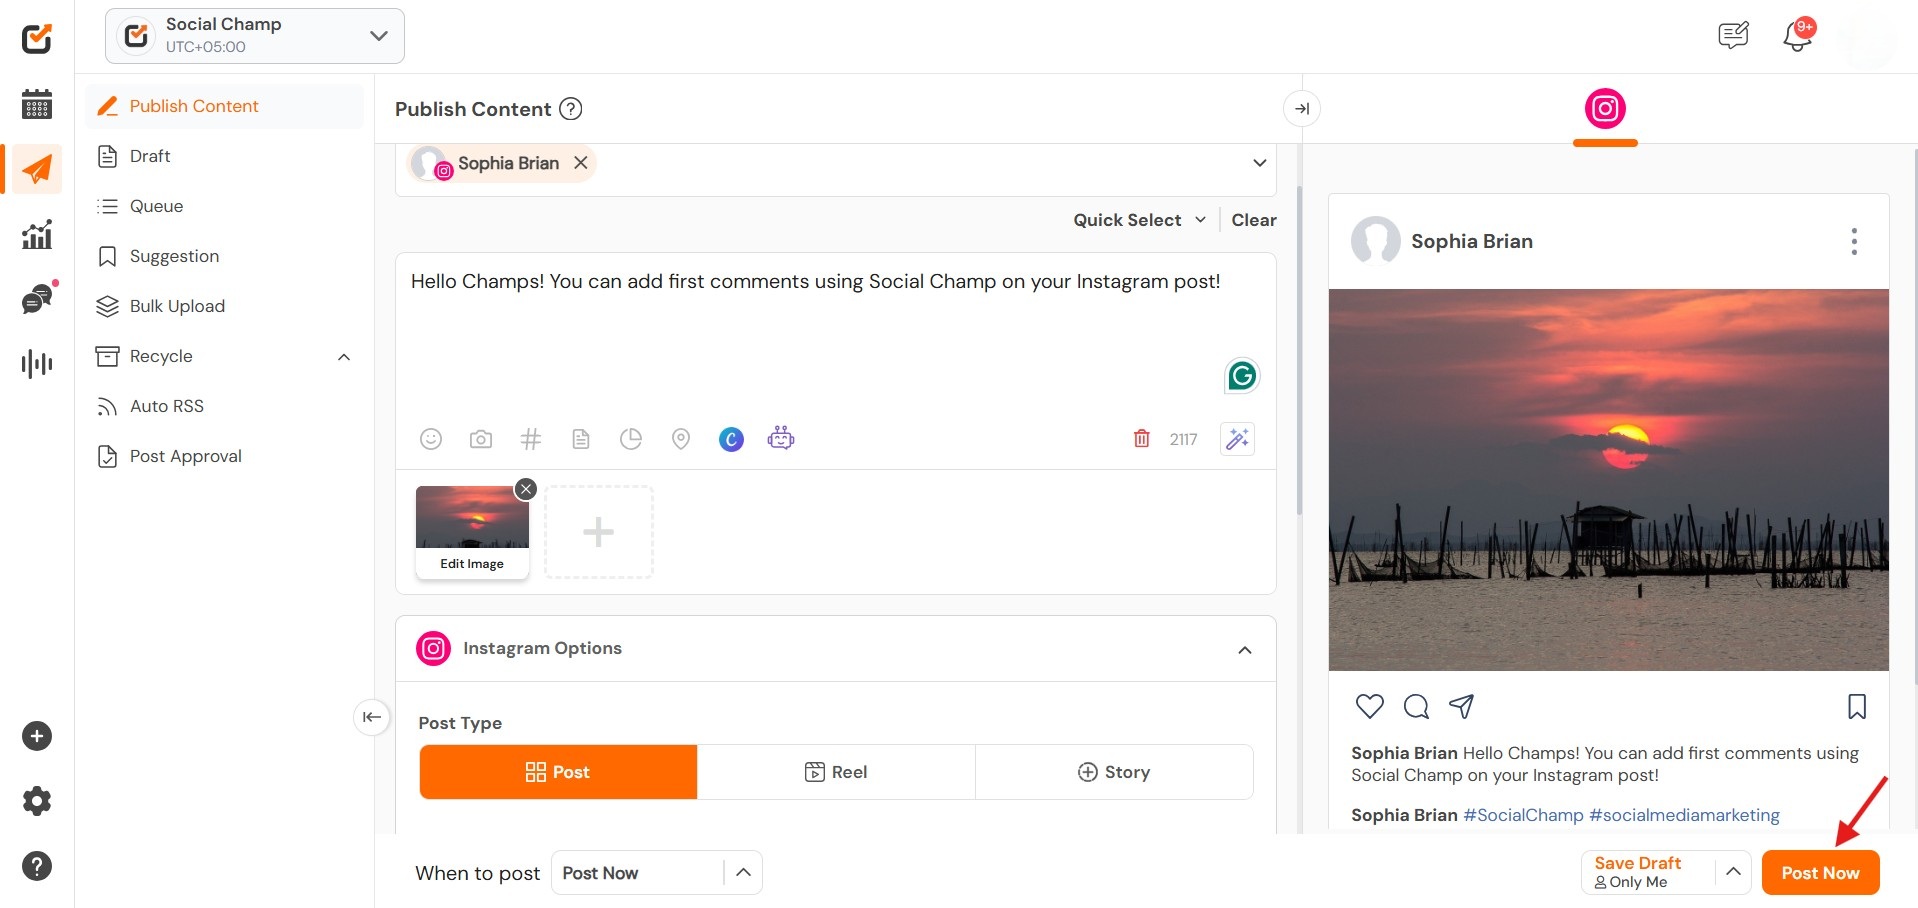Click the sunset image thumbnail
1918x908 pixels.
click(472, 517)
